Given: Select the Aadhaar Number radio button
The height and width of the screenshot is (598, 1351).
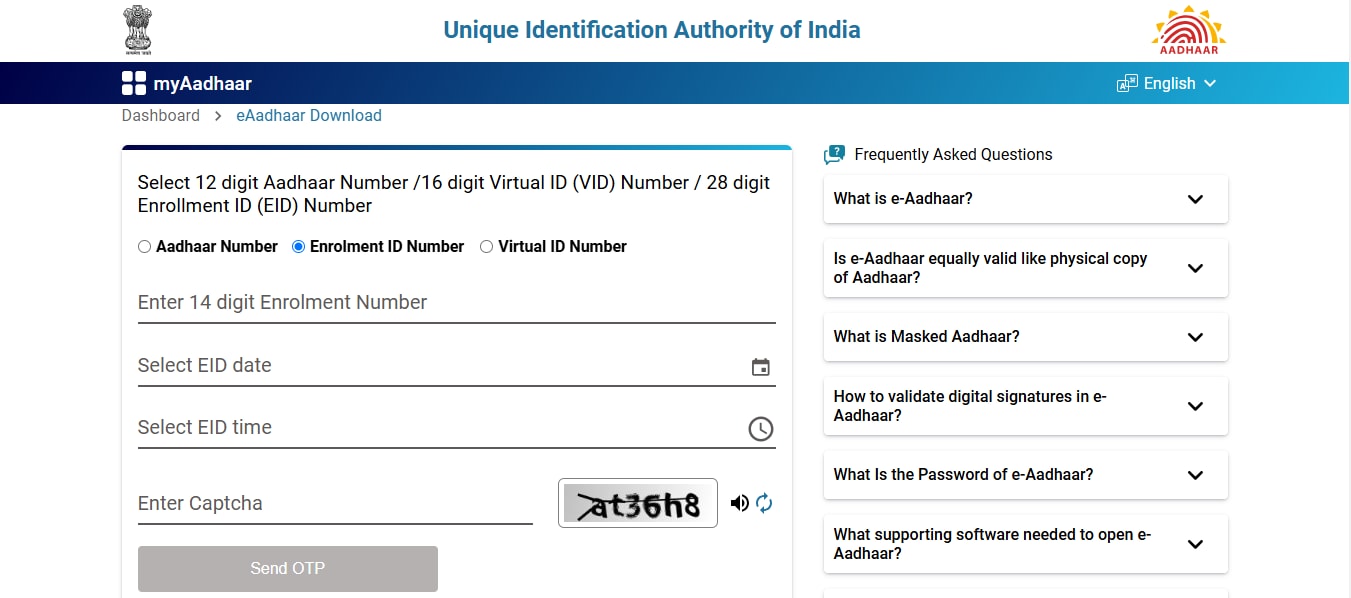Looking at the screenshot, I should [x=145, y=247].
